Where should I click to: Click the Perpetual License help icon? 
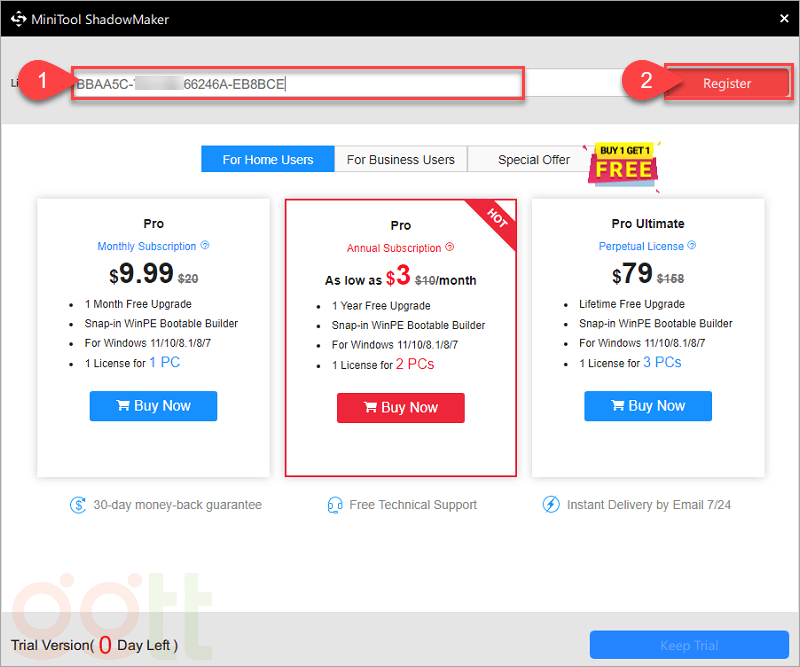point(692,246)
